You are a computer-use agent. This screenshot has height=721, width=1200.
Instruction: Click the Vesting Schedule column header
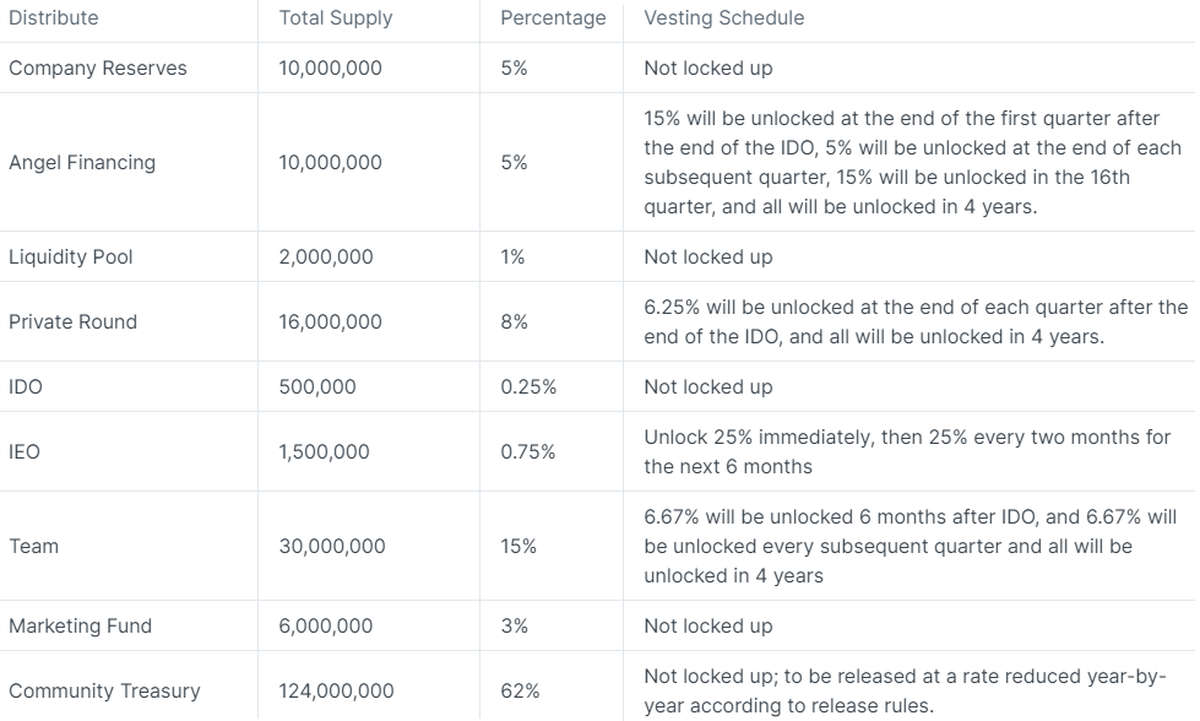(x=724, y=18)
